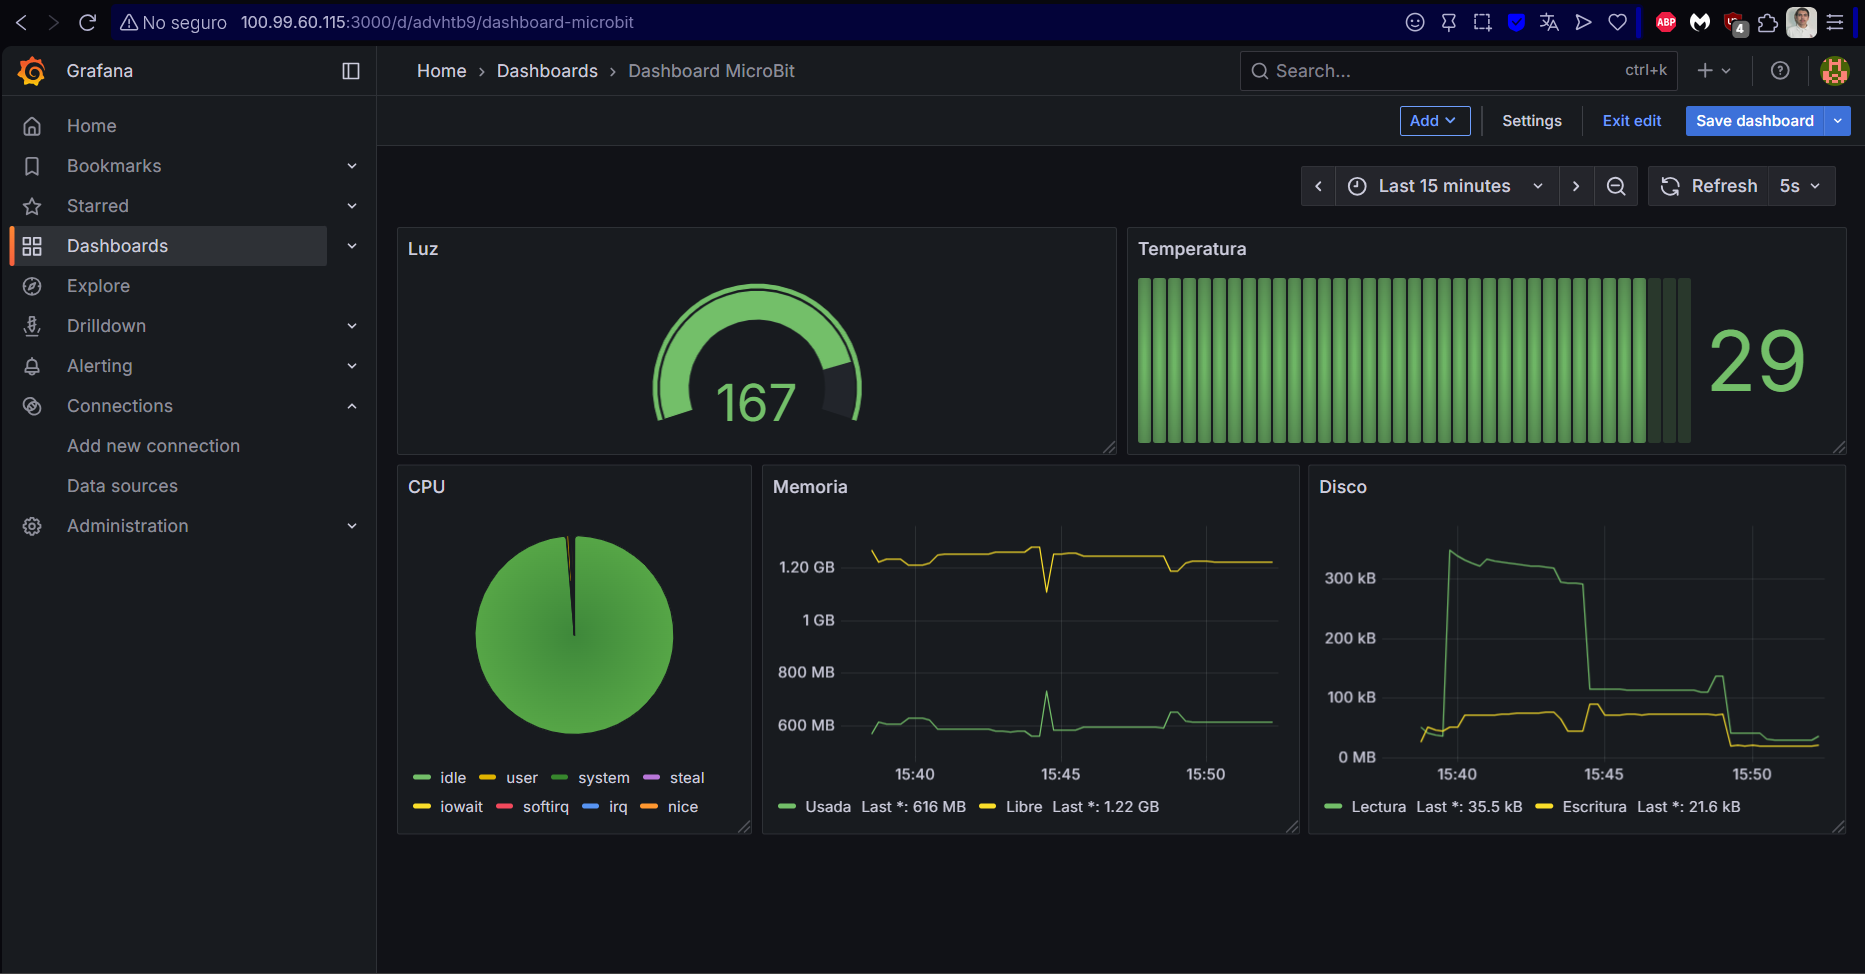Collapse the Connections section chevron
The width and height of the screenshot is (1865, 974).
click(x=352, y=406)
